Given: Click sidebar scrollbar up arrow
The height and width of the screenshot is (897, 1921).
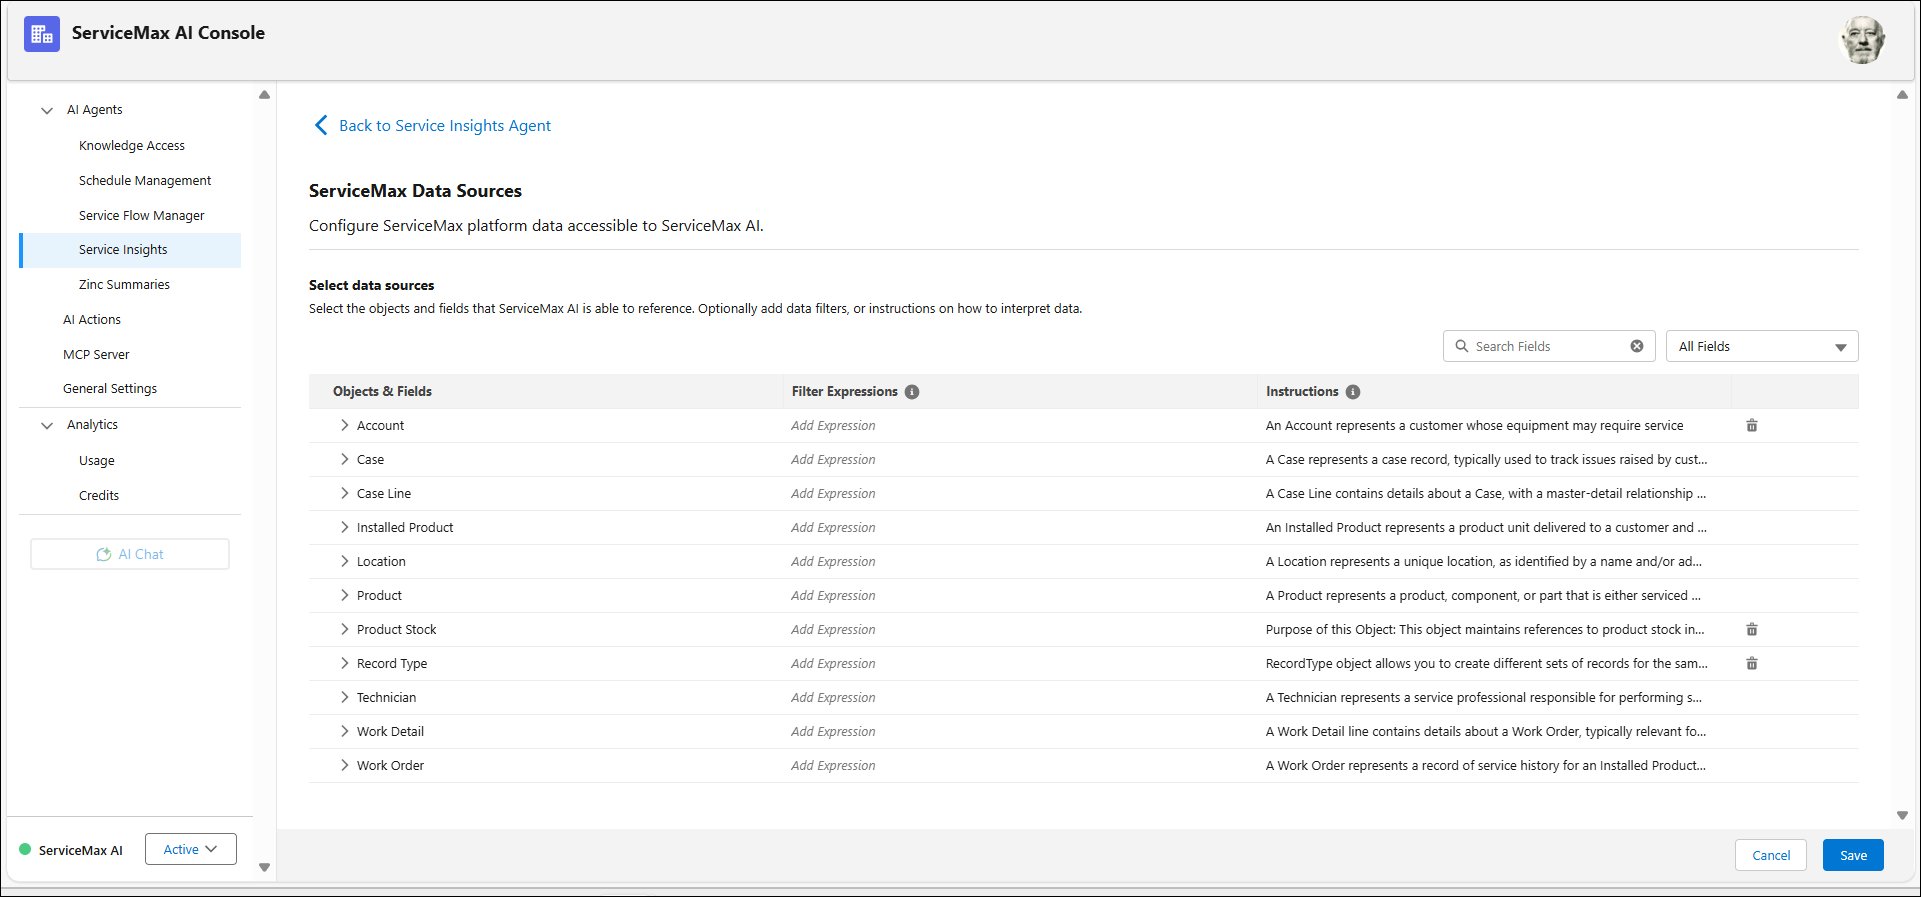Looking at the screenshot, I should pos(264,95).
